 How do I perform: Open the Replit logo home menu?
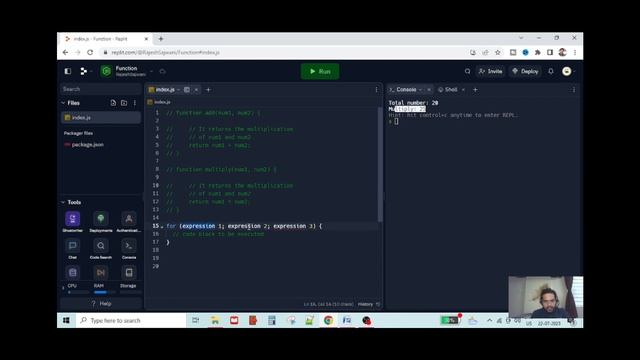[x=83, y=71]
